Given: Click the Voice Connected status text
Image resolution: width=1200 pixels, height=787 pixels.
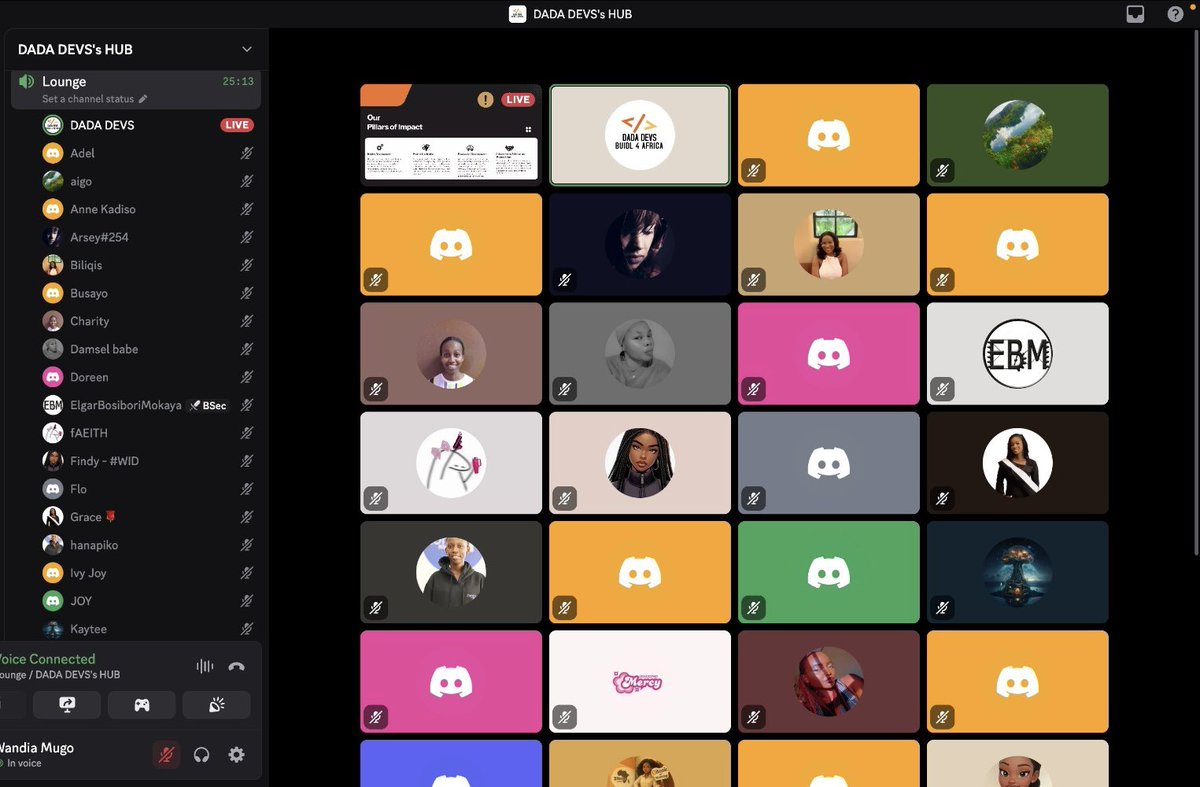Looking at the screenshot, I should [x=47, y=659].
